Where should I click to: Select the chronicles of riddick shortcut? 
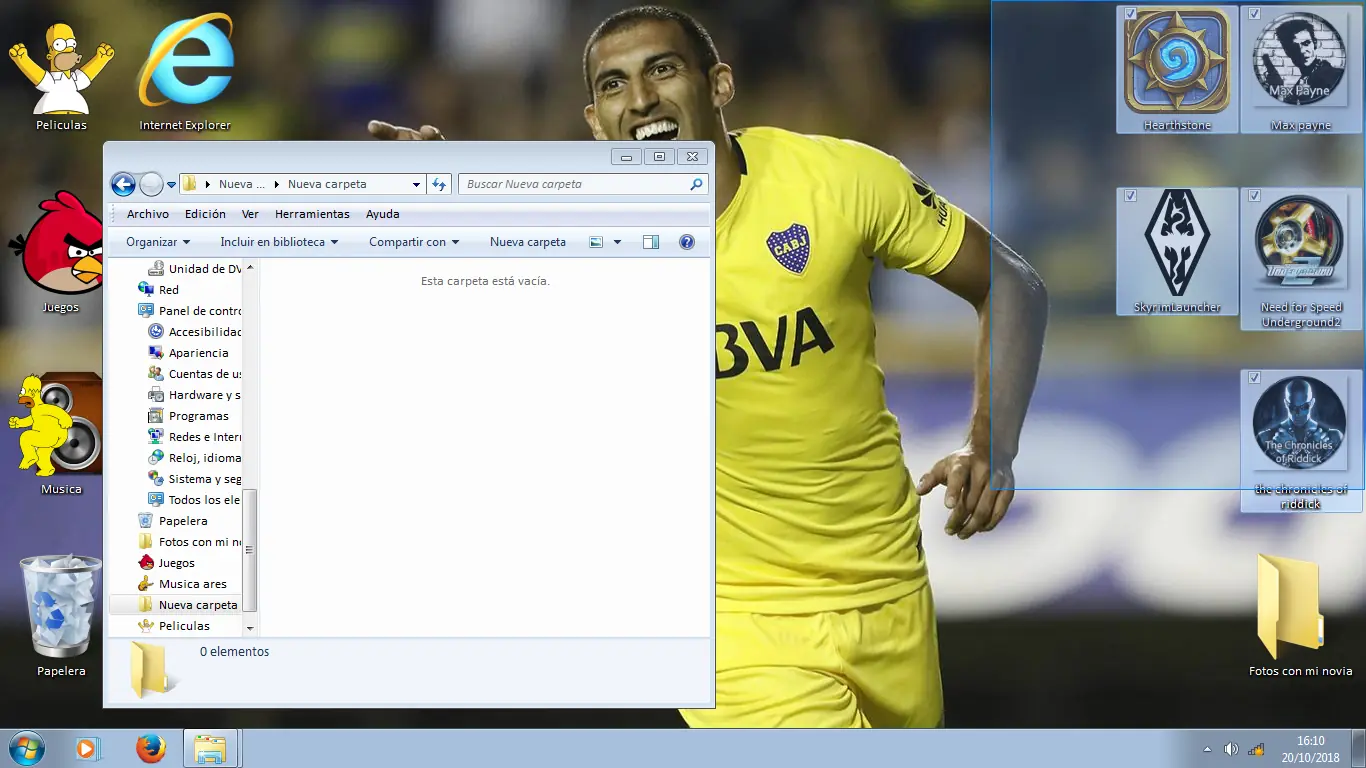(x=1300, y=441)
